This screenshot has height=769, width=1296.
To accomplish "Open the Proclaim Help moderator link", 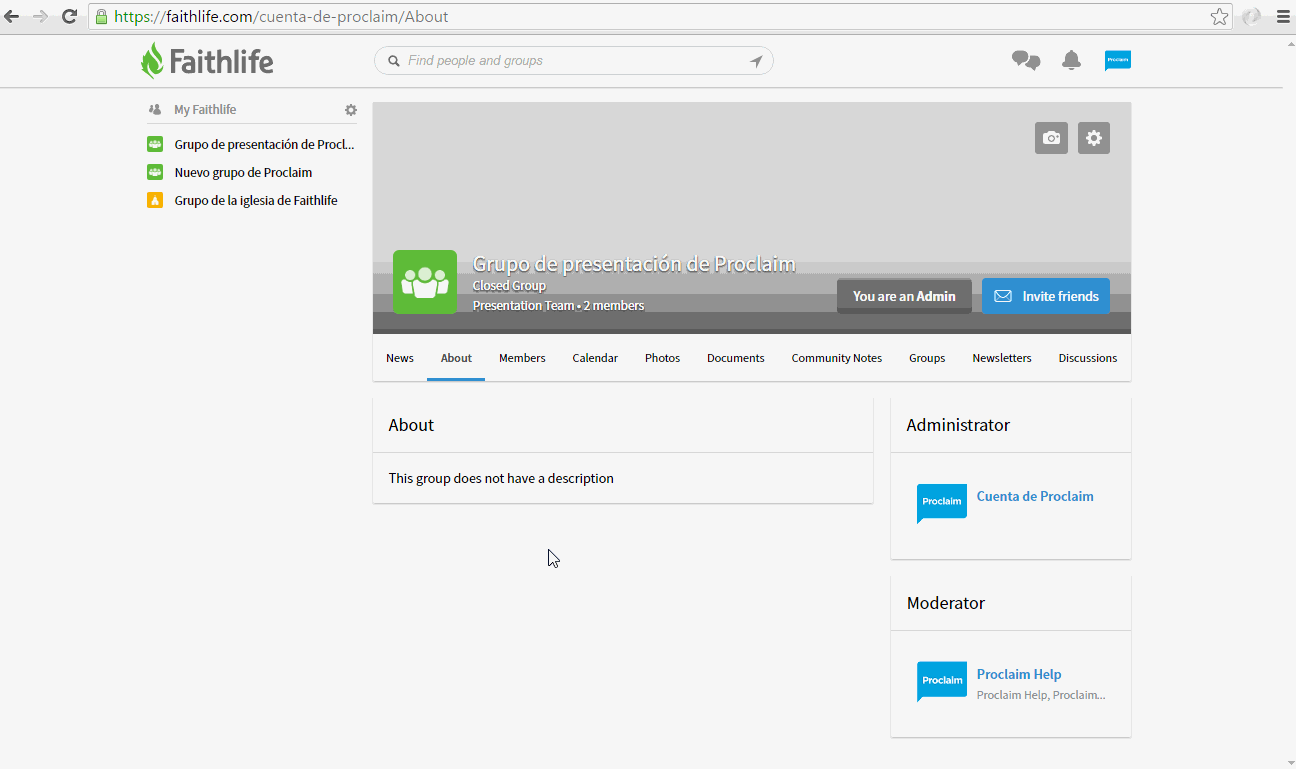I will [1018, 674].
